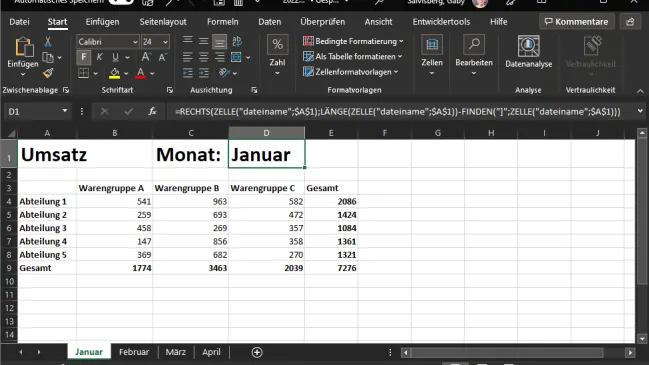This screenshot has height=365, width=649.
Task: Expand the formula bar arrow
Action: pos(640,111)
